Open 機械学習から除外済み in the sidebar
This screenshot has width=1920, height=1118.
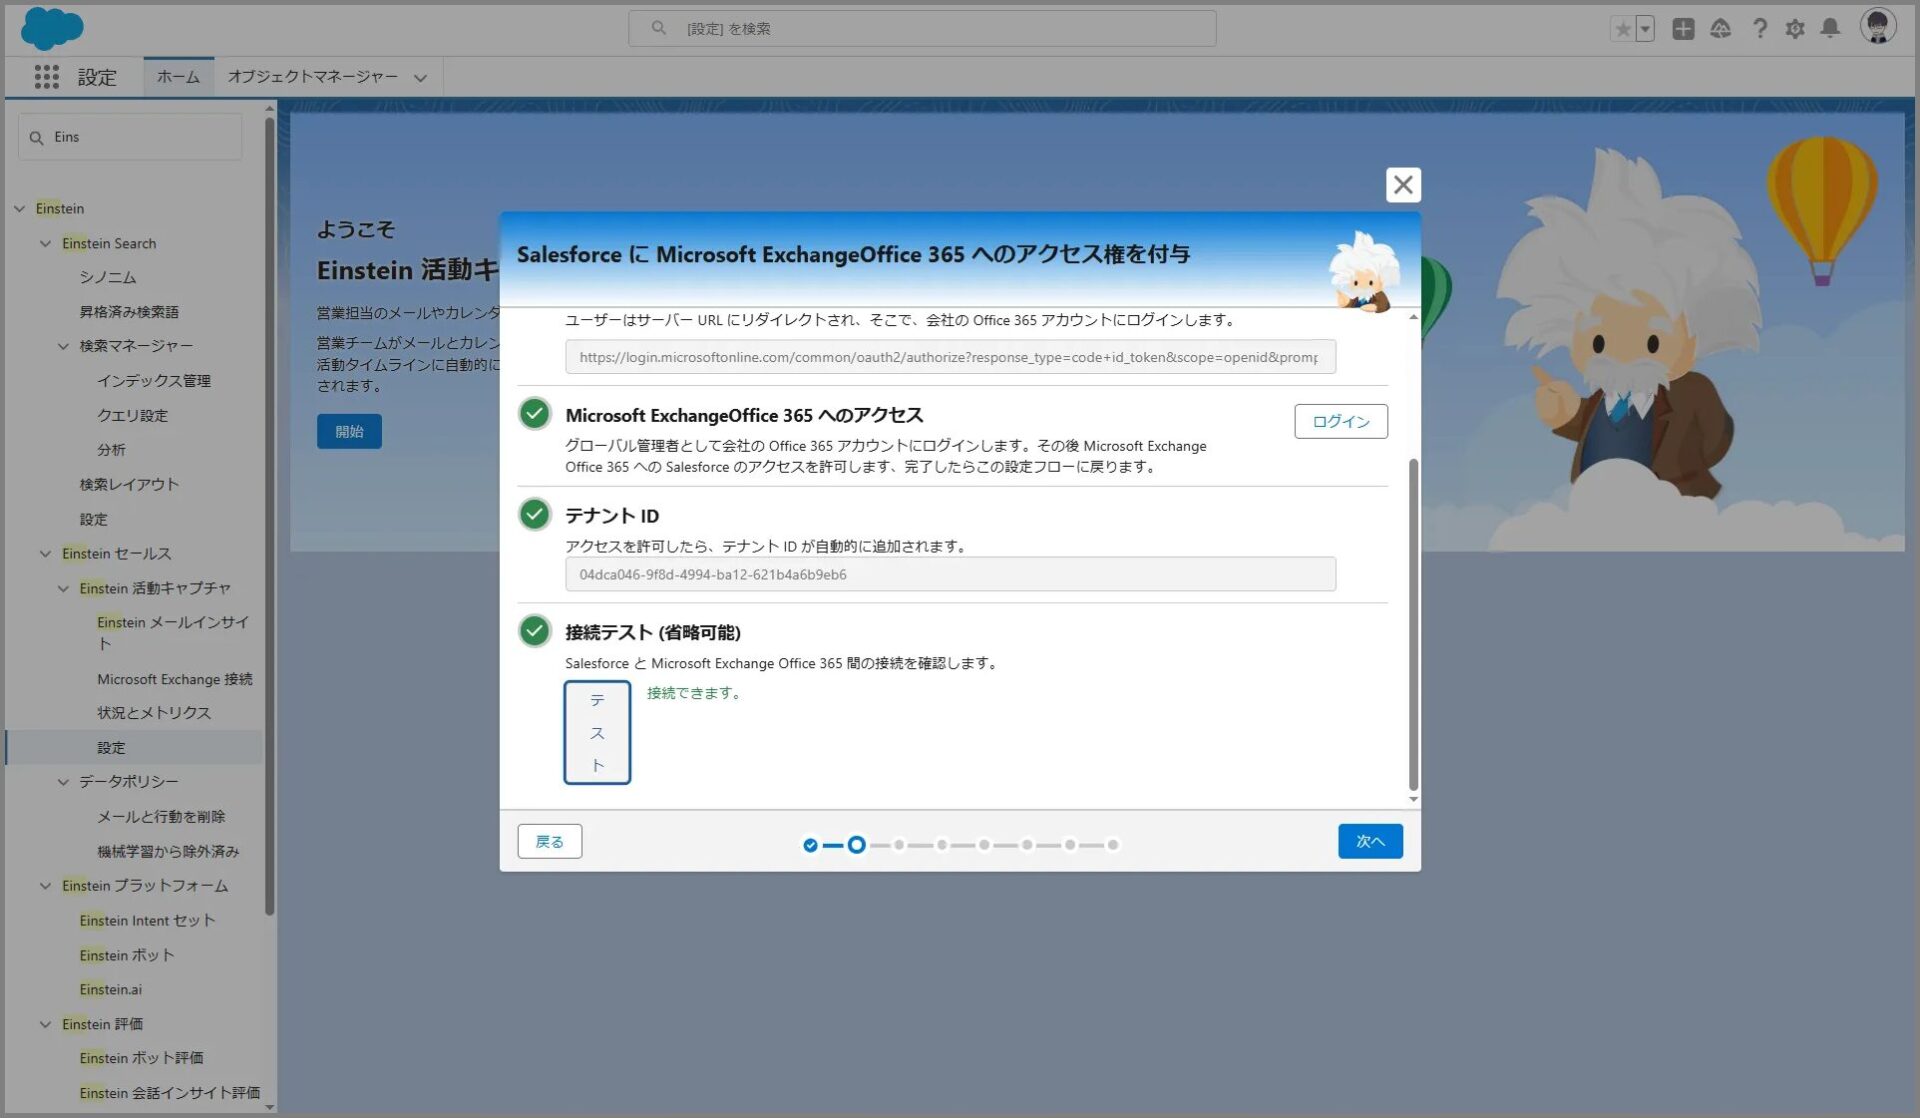click(x=168, y=851)
